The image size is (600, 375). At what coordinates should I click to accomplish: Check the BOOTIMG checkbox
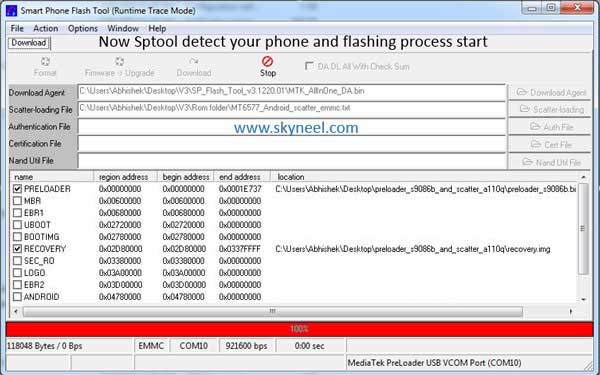pos(17,236)
